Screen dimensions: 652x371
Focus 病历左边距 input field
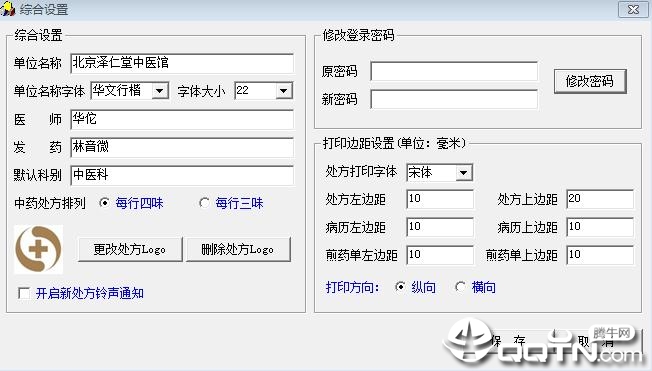[440, 227]
